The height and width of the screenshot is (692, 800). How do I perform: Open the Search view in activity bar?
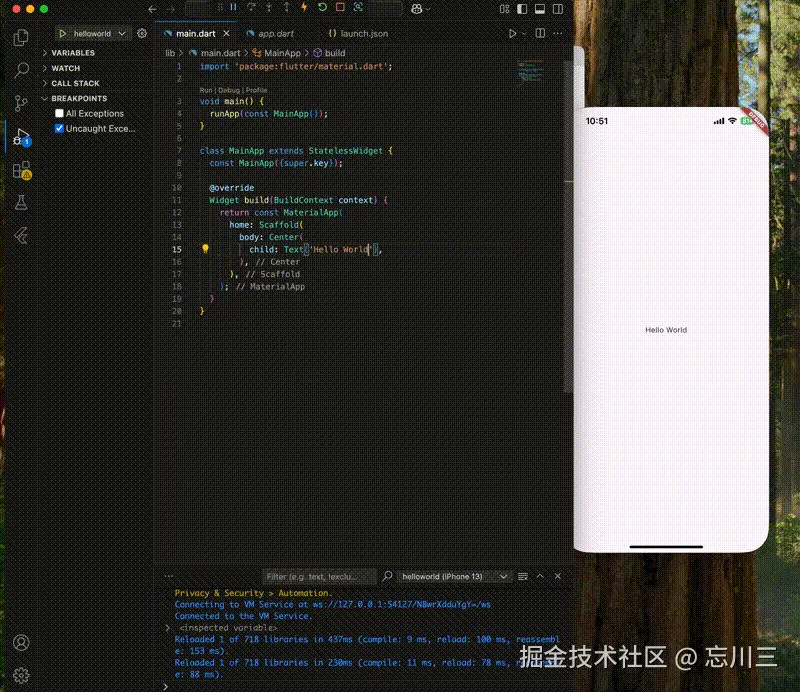coord(21,70)
